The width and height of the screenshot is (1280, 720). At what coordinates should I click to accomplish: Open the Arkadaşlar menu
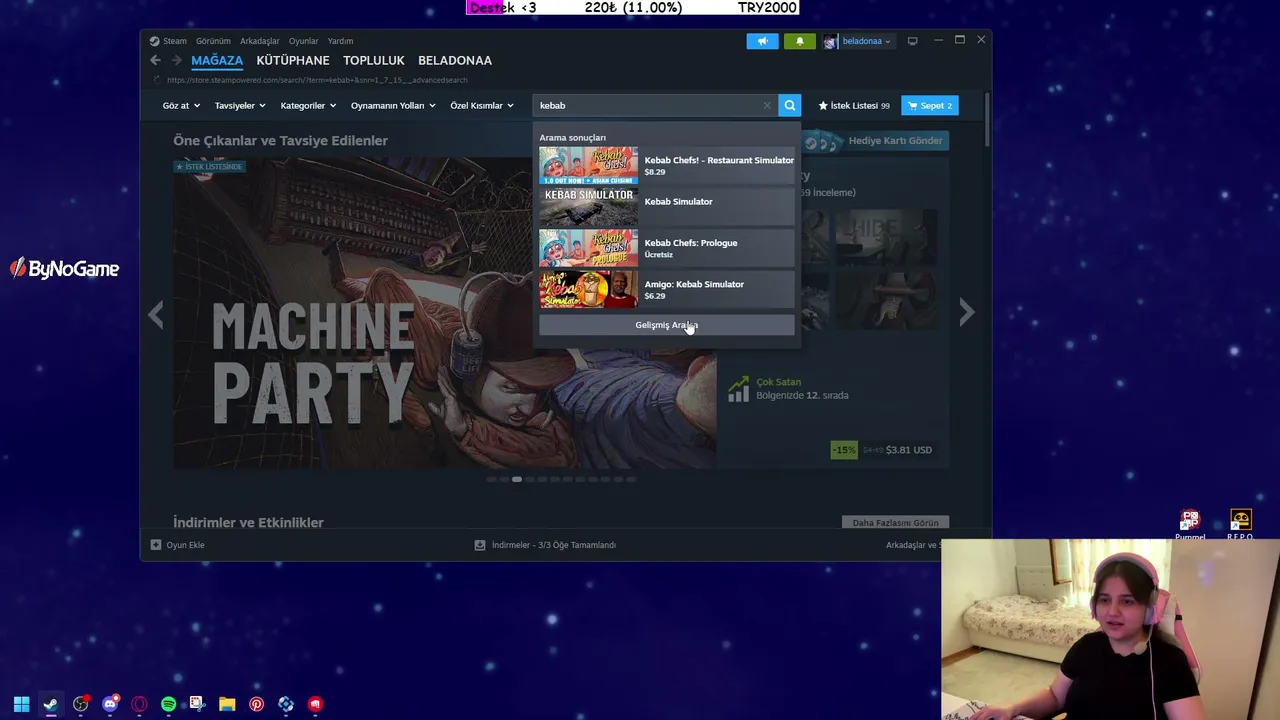pyautogui.click(x=260, y=41)
